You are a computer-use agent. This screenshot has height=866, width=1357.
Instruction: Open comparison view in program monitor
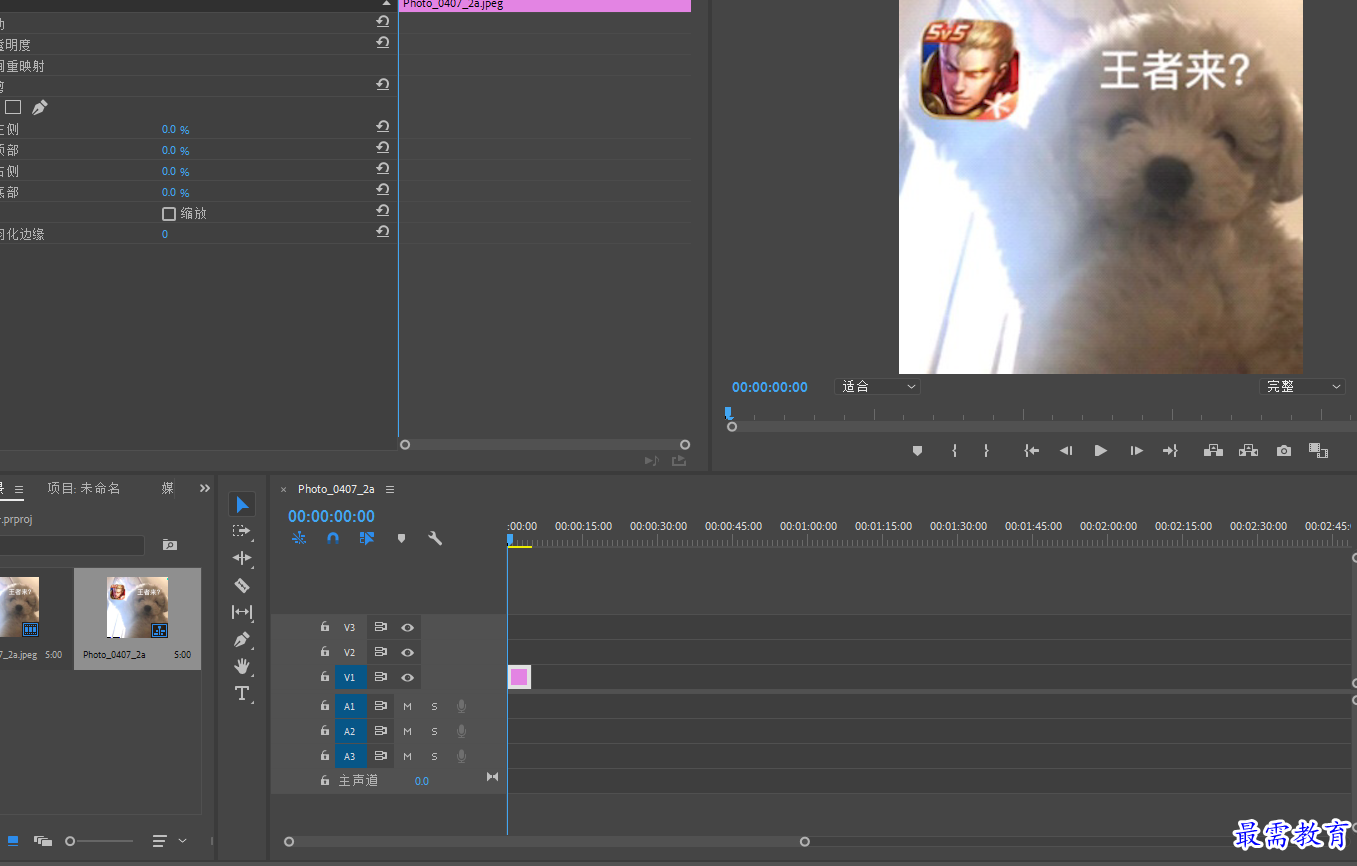pos(1318,451)
